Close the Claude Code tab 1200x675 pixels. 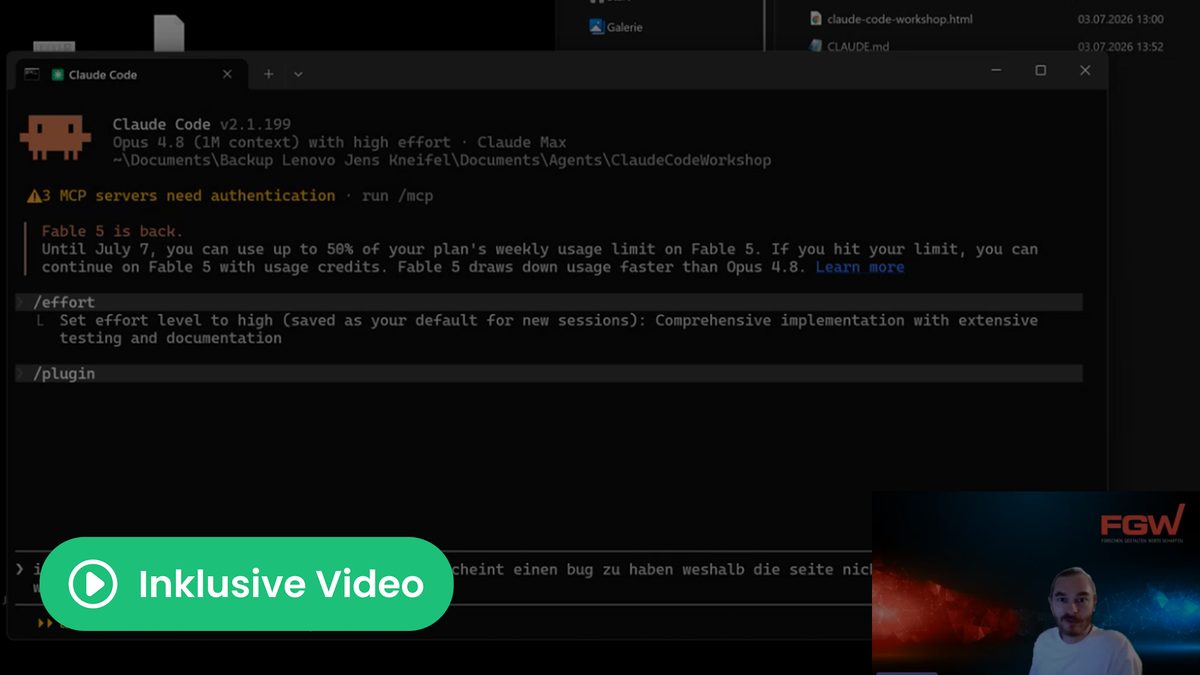227,74
